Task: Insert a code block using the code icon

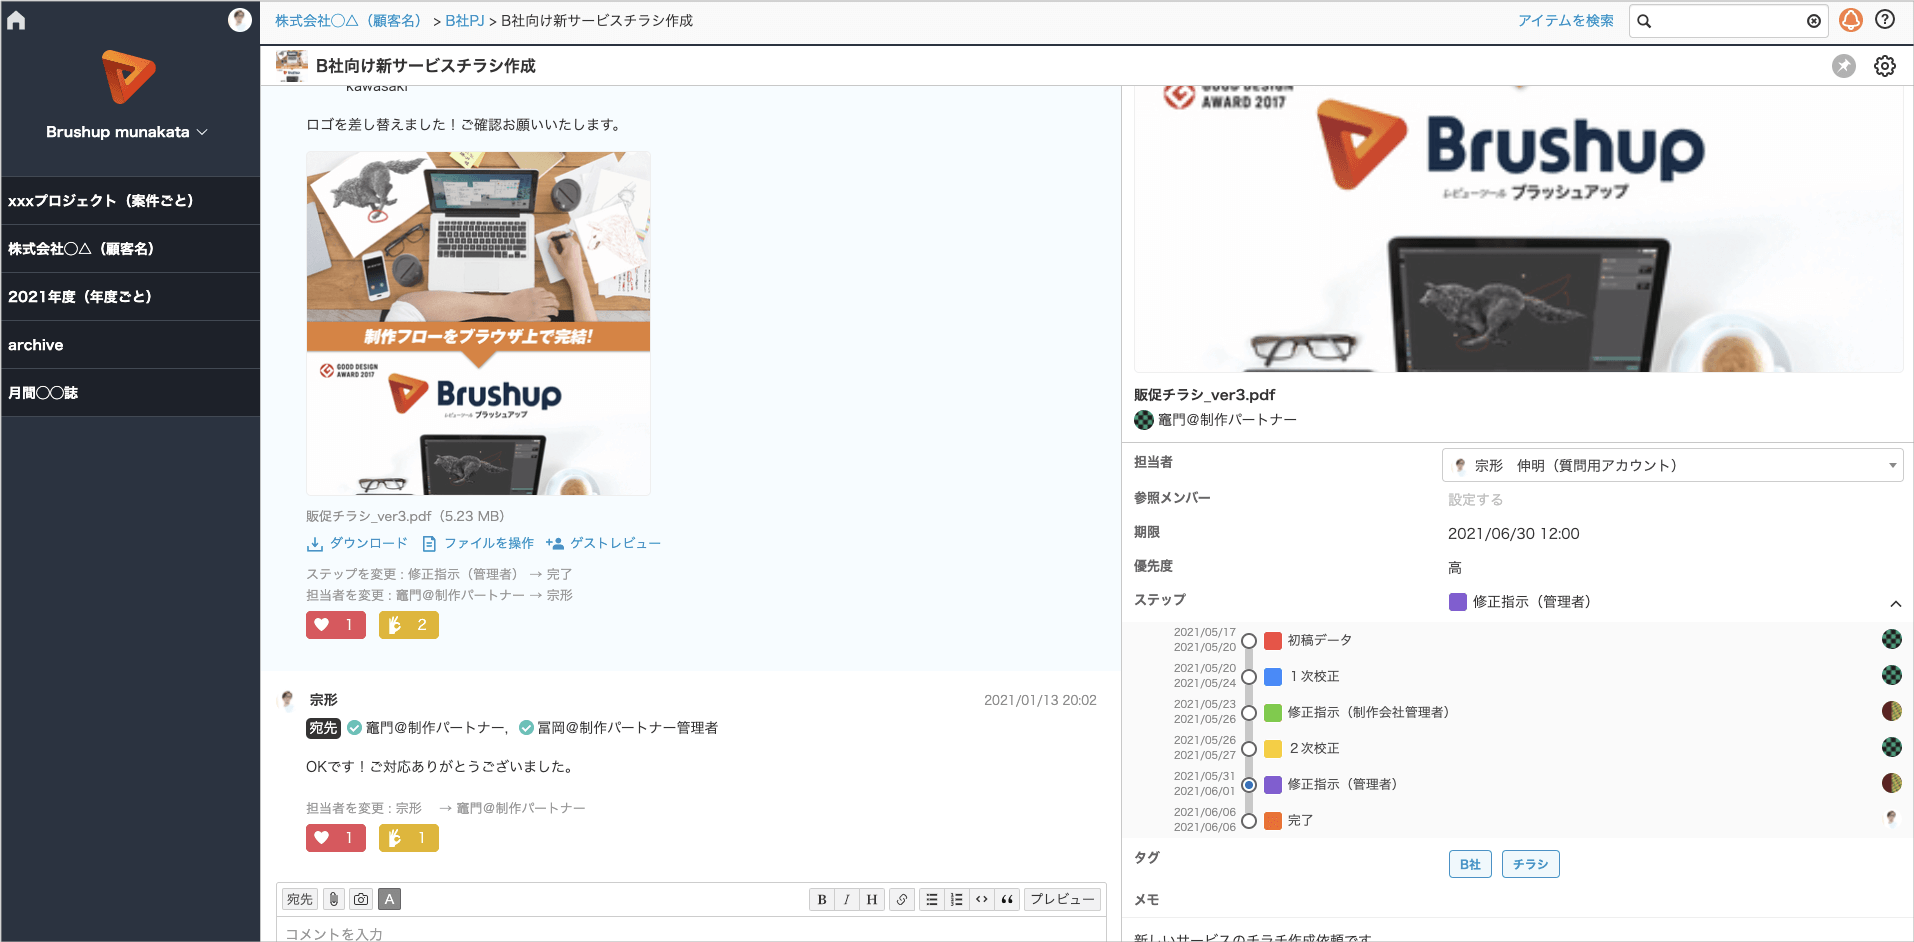Action: (982, 899)
